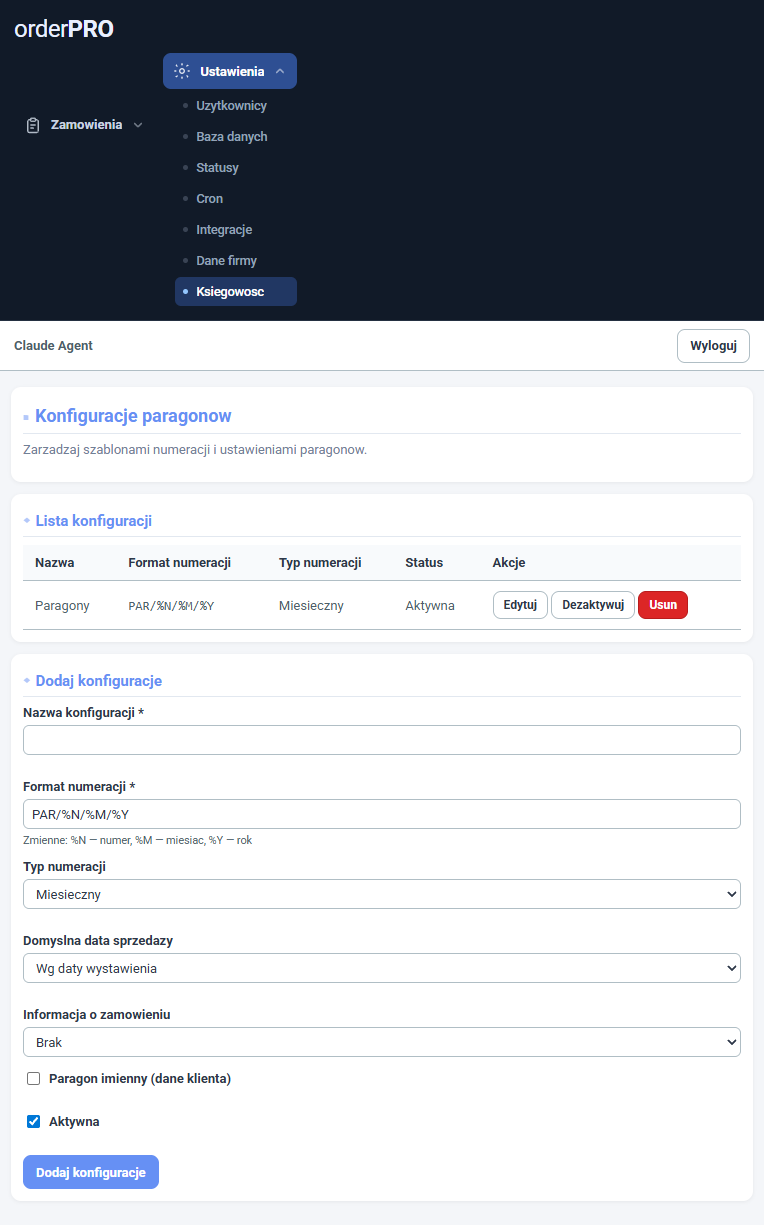Image resolution: width=764 pixels, height=1225 pixels.
Task: Expand the Zamowienia menu chevron
Action: pyautogui.click(x=138, y=125)
